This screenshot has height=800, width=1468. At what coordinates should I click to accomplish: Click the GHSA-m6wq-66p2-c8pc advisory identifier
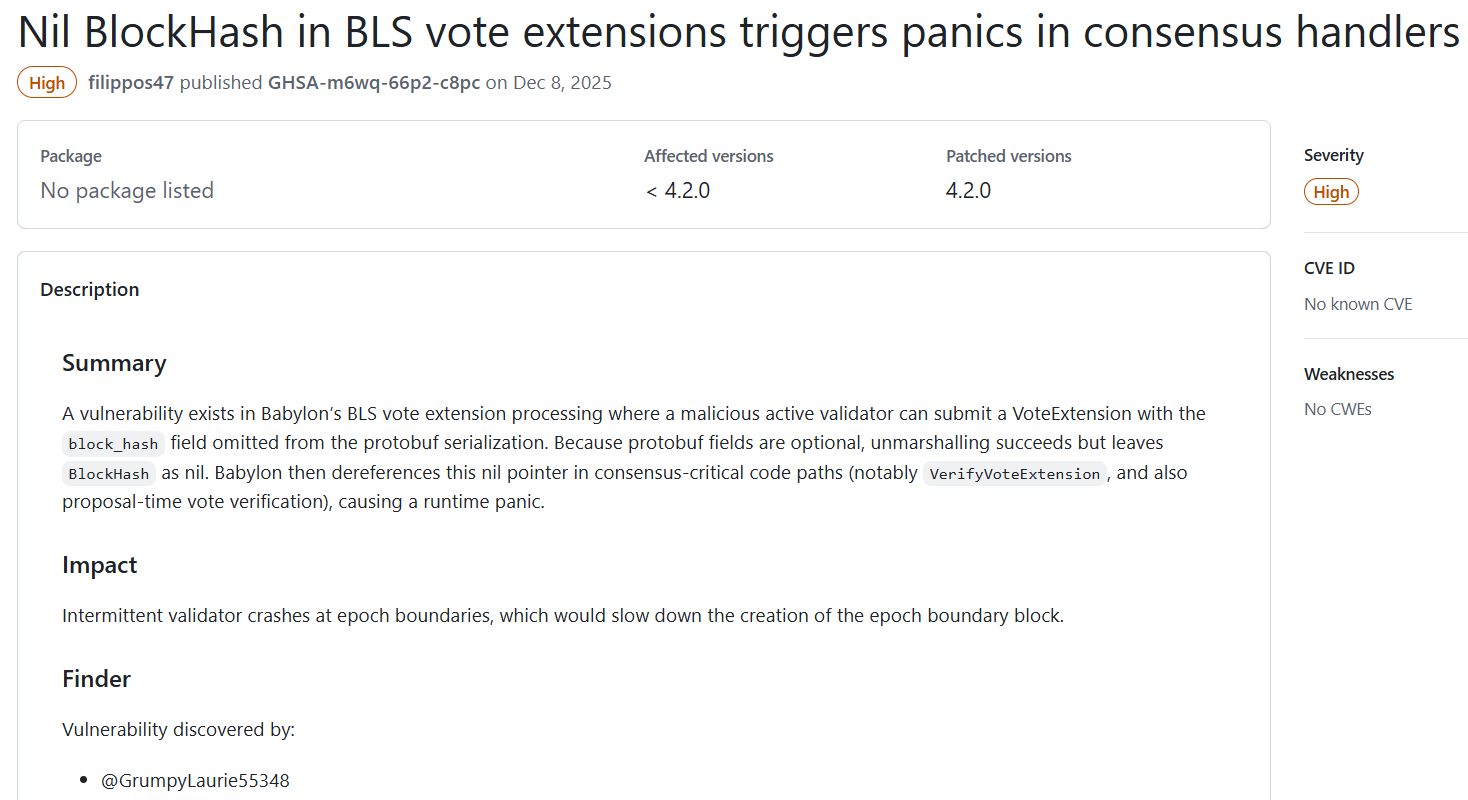[373, 83]
